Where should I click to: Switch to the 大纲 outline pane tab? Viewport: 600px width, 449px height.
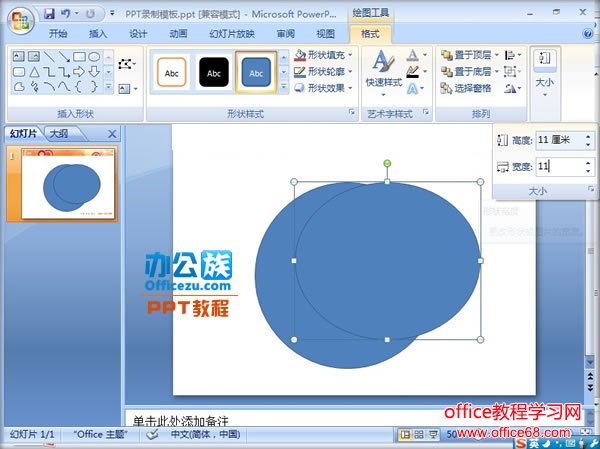point(59,134)
